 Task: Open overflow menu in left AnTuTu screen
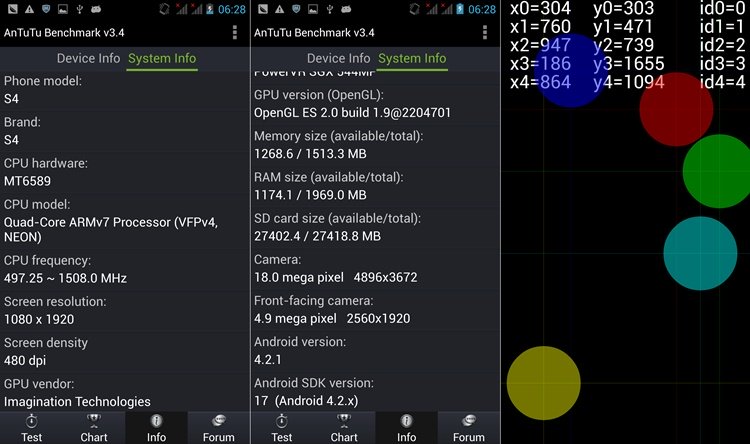[x=234, y=33]
